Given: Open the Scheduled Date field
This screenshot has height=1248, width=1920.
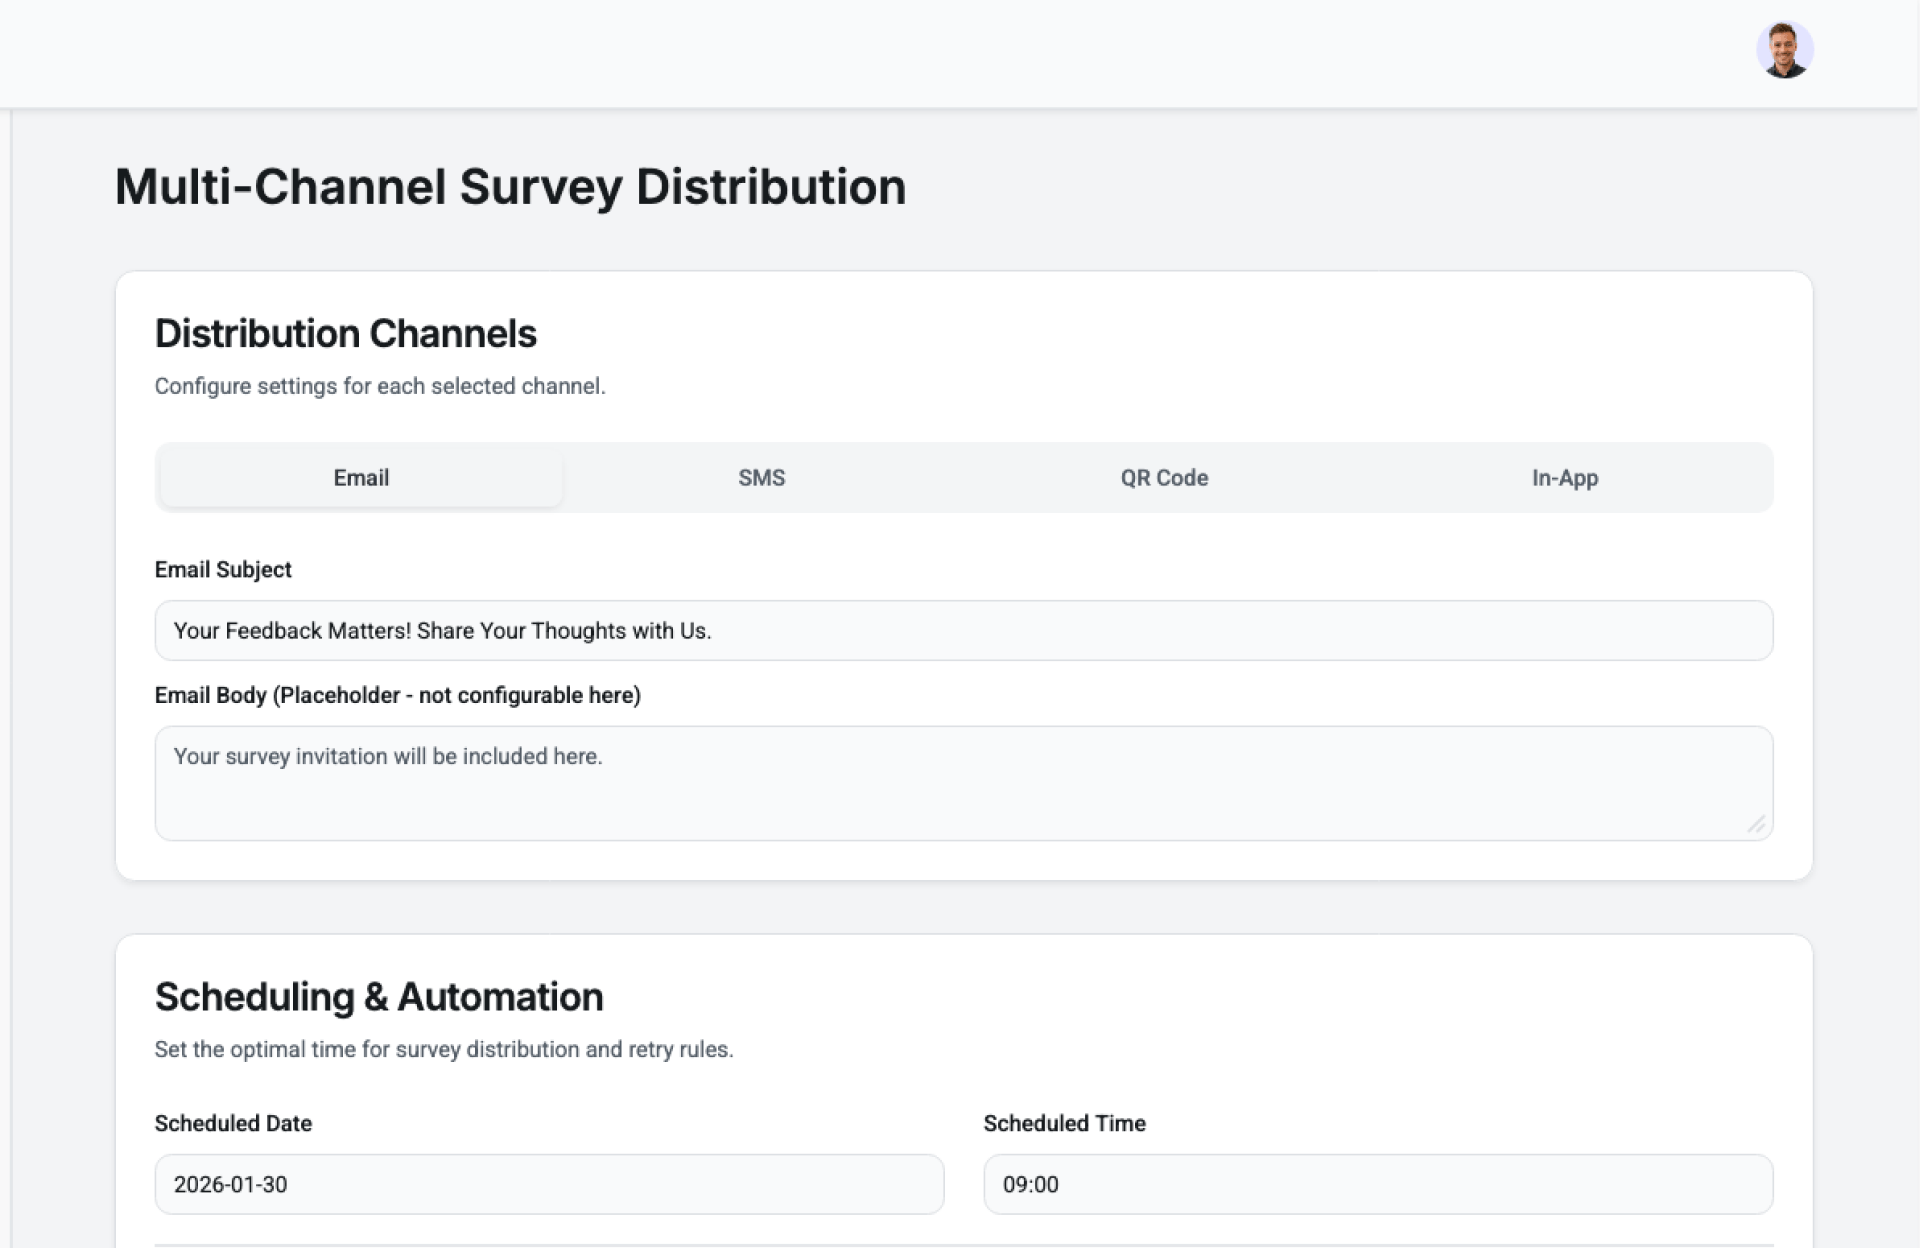Looking at the screenshot, I should point(549,1185).
